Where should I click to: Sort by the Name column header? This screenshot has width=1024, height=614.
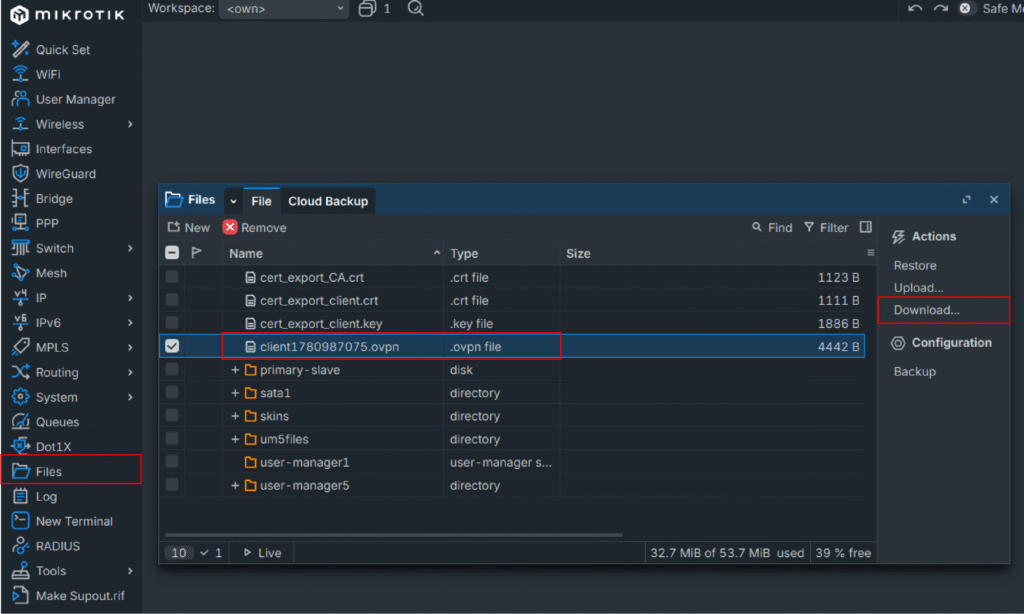tap(333, 253)
